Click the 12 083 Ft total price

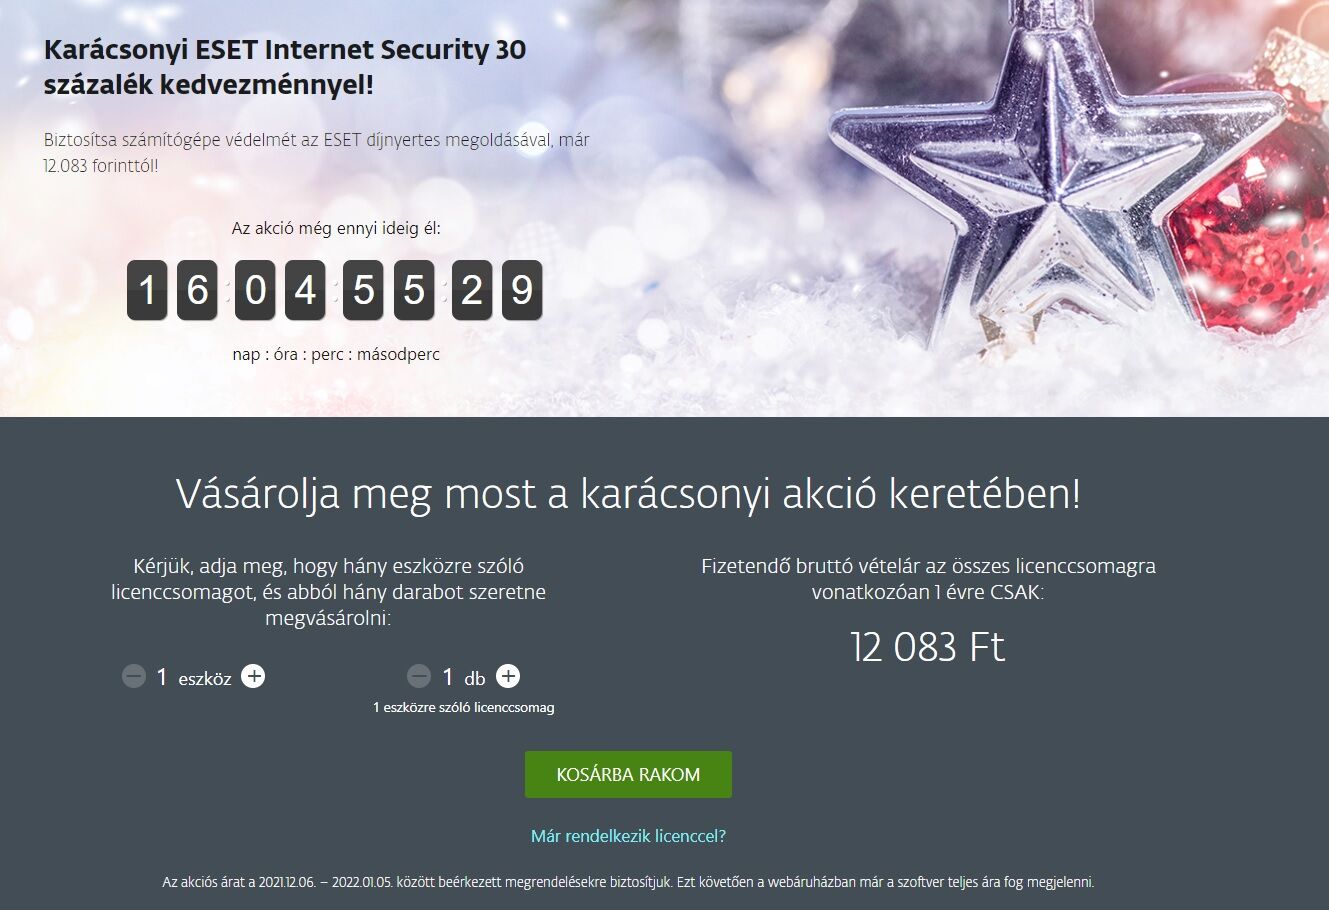(x=927, y=647)
